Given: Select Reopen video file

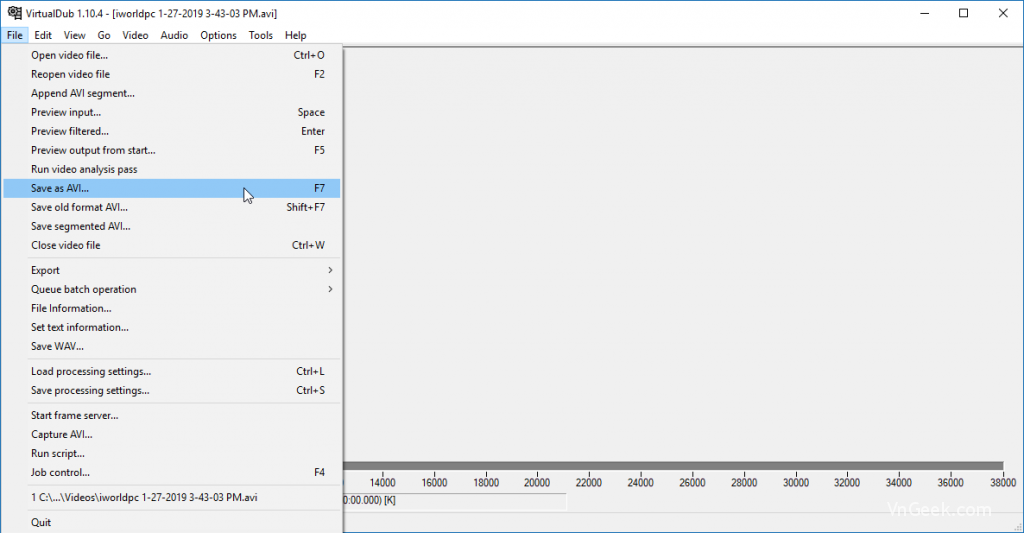Looking at the screenshot, I should coord(172,74).
